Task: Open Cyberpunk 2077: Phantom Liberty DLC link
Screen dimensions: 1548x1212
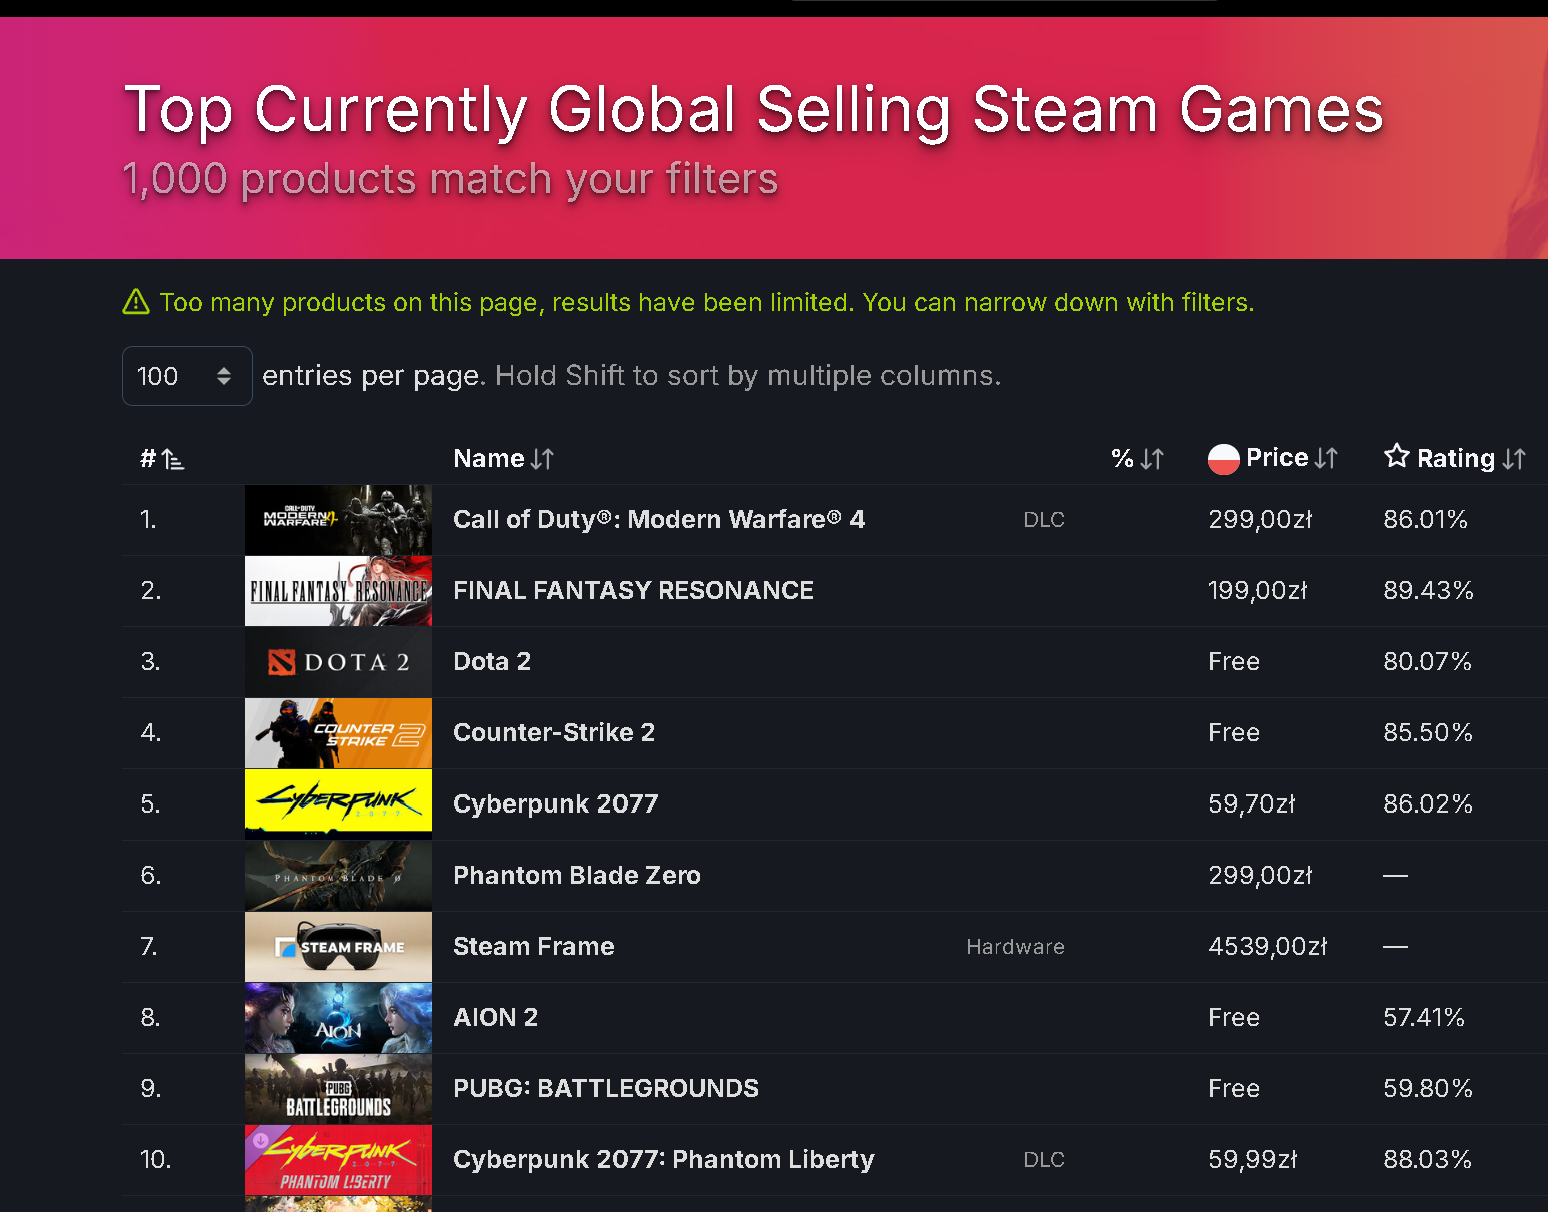Action: pos(664,1160)
